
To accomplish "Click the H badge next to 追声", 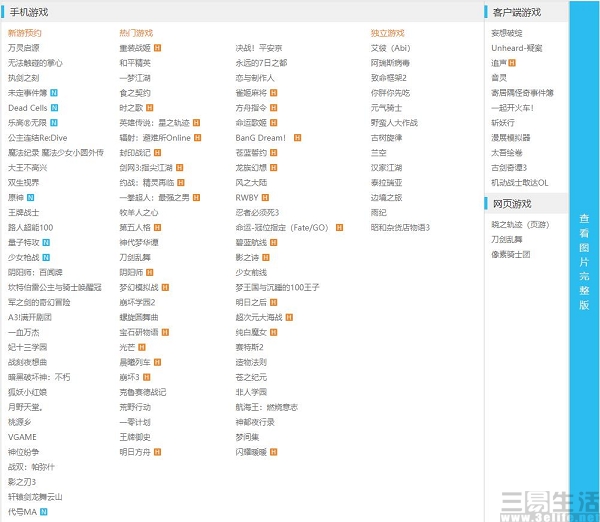I will (x=512, y=63).
